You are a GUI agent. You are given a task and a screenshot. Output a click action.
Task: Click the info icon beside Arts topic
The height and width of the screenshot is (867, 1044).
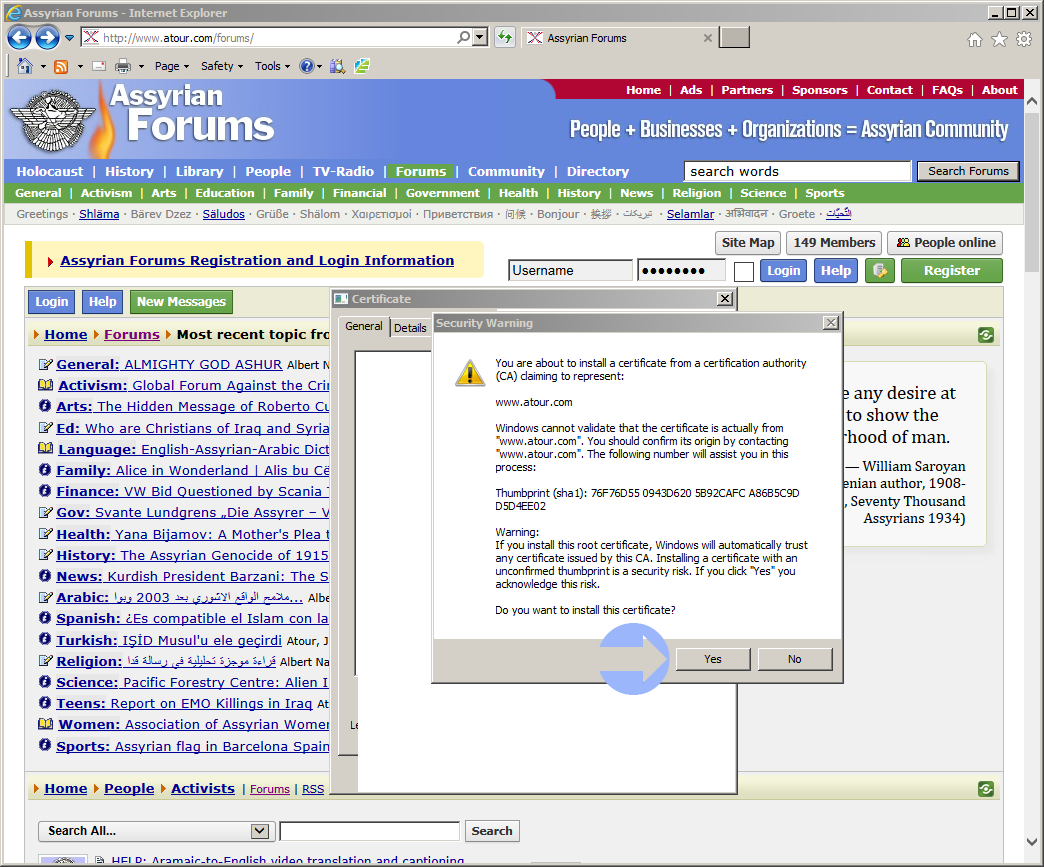pyautogui.click(x=45, y=406)
